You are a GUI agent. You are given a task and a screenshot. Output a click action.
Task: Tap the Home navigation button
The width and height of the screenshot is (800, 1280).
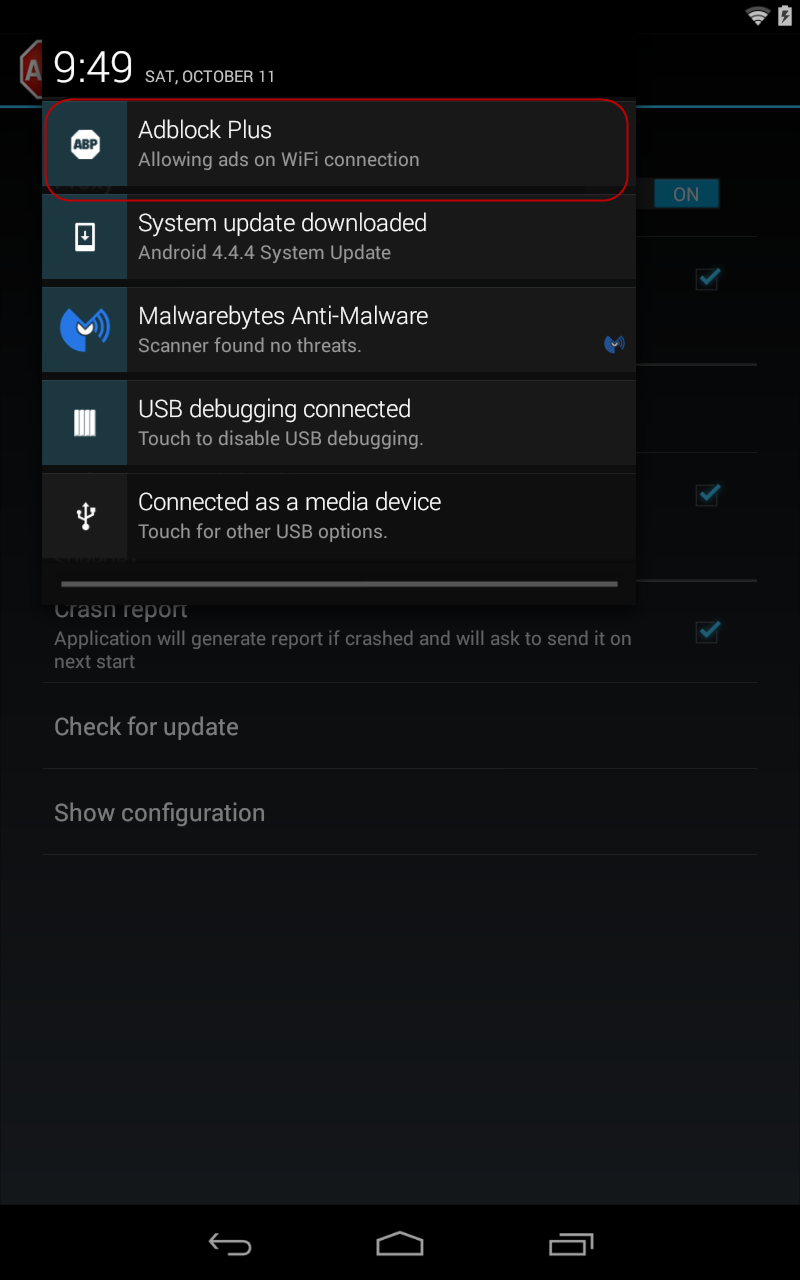400,1243
